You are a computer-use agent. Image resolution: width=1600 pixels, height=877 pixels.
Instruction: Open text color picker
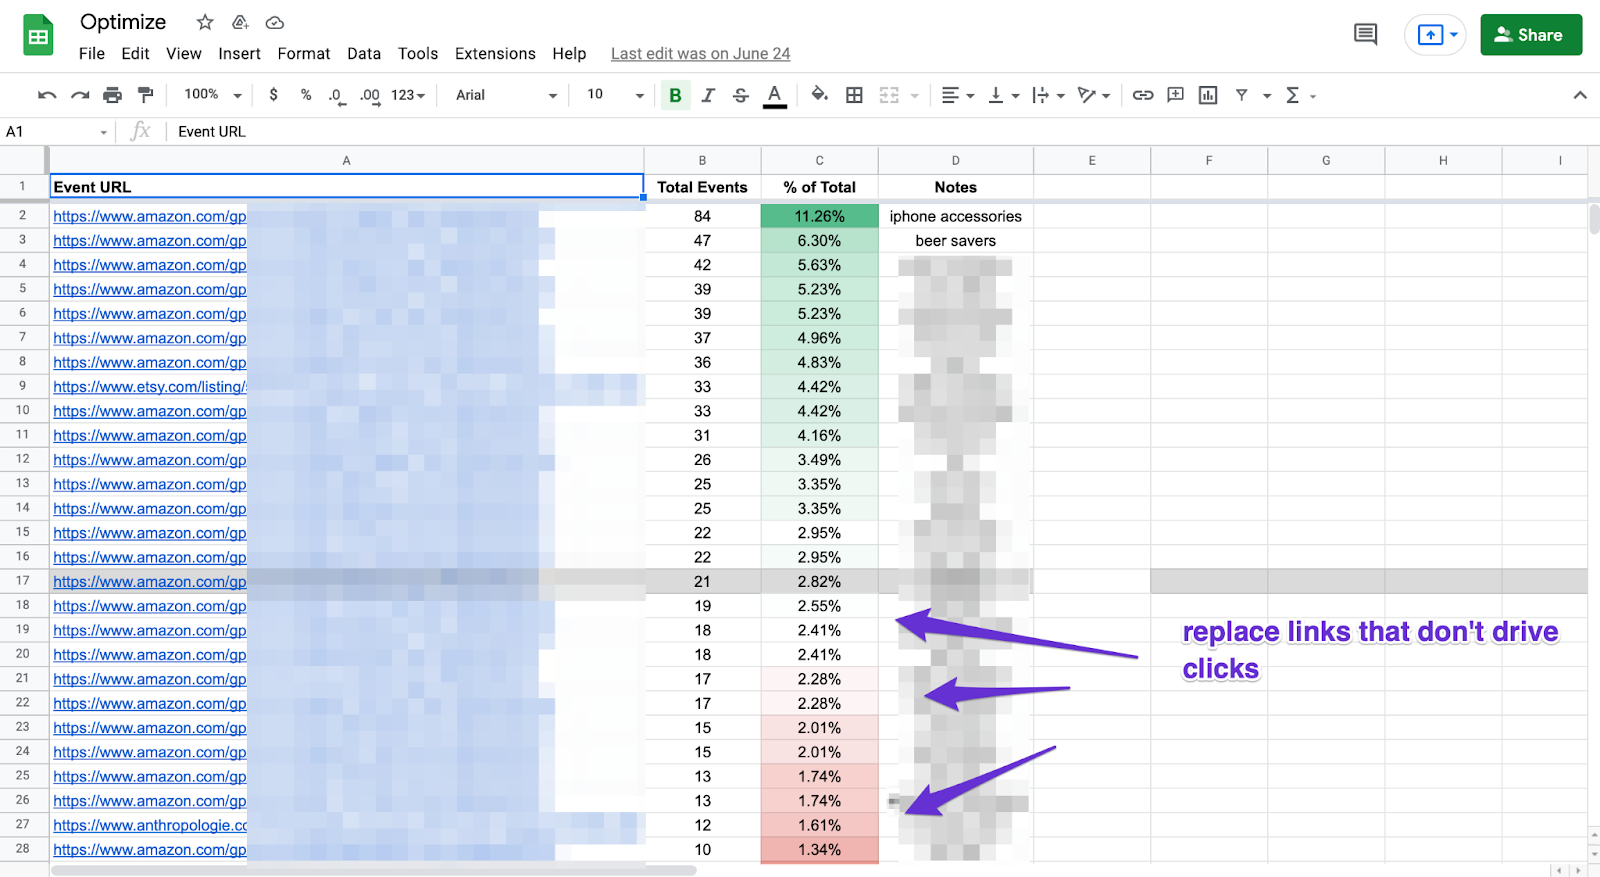coord(774,95)
